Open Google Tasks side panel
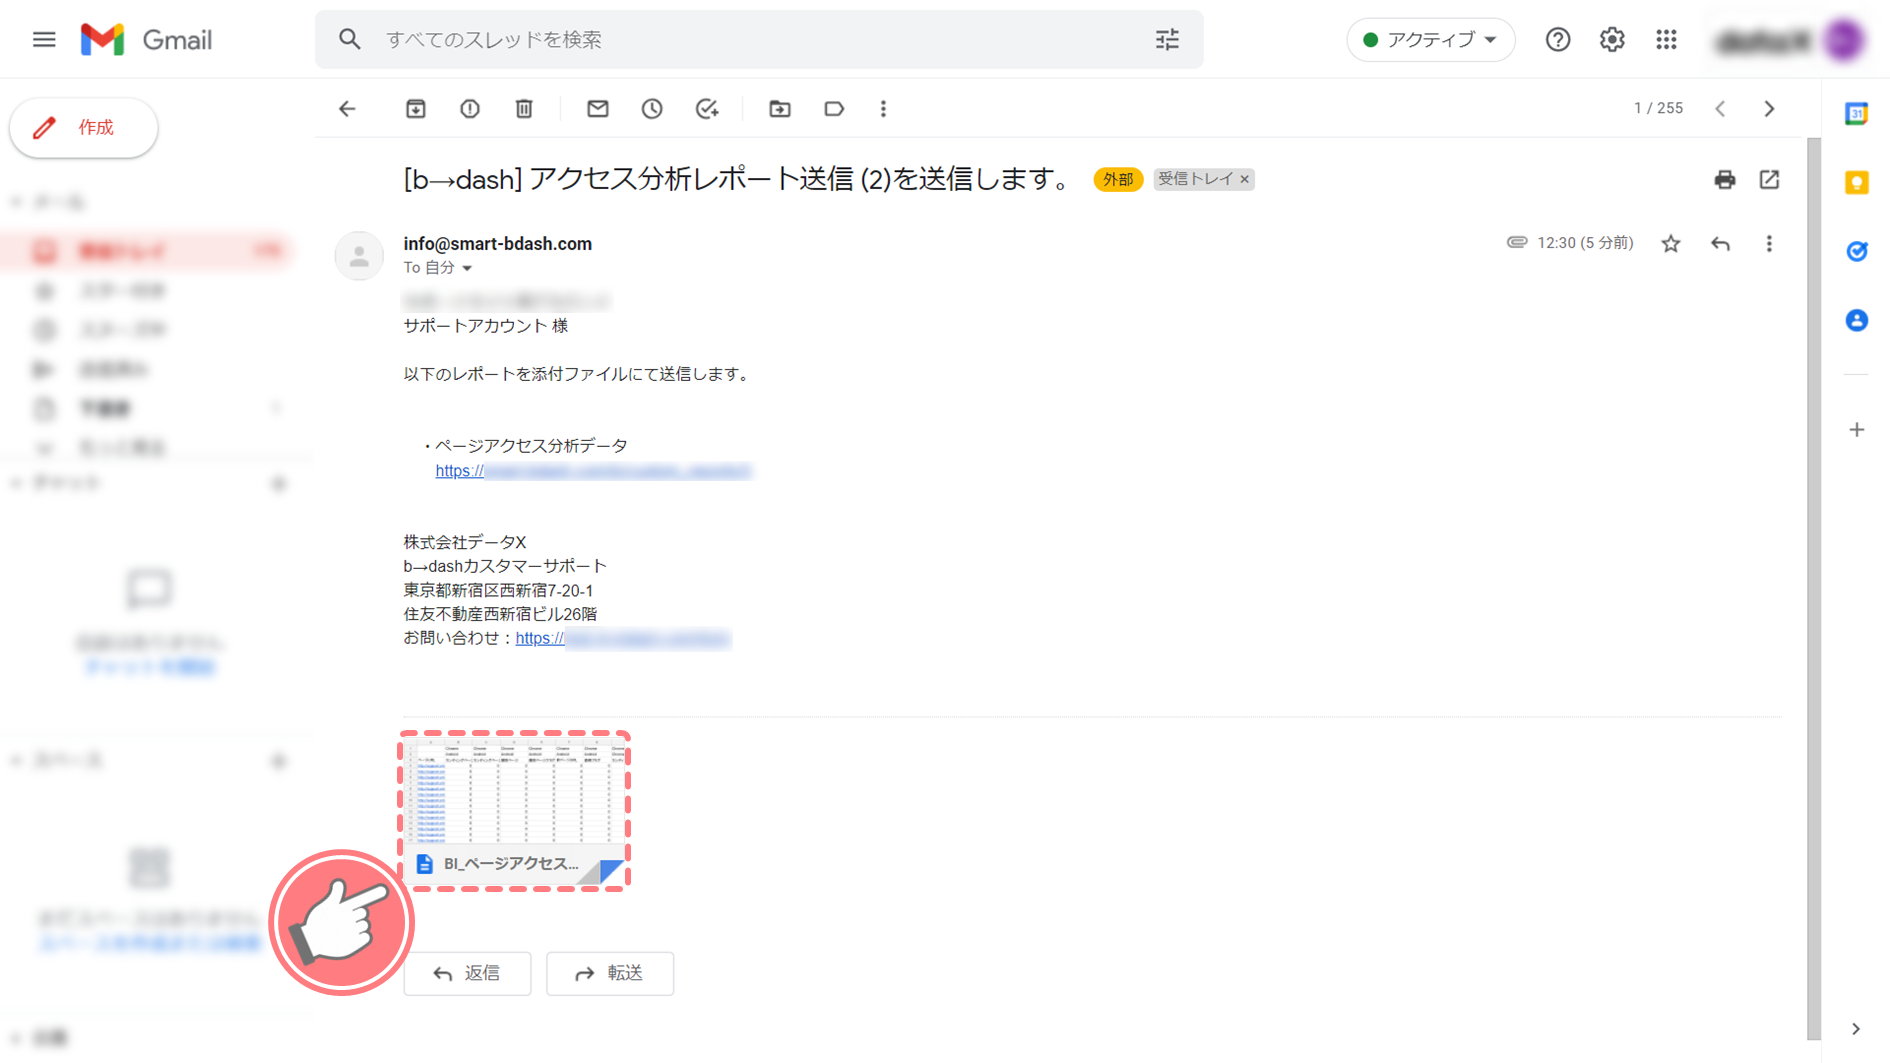Viewport: 1890px width, 1063px height. (1856, 251)
